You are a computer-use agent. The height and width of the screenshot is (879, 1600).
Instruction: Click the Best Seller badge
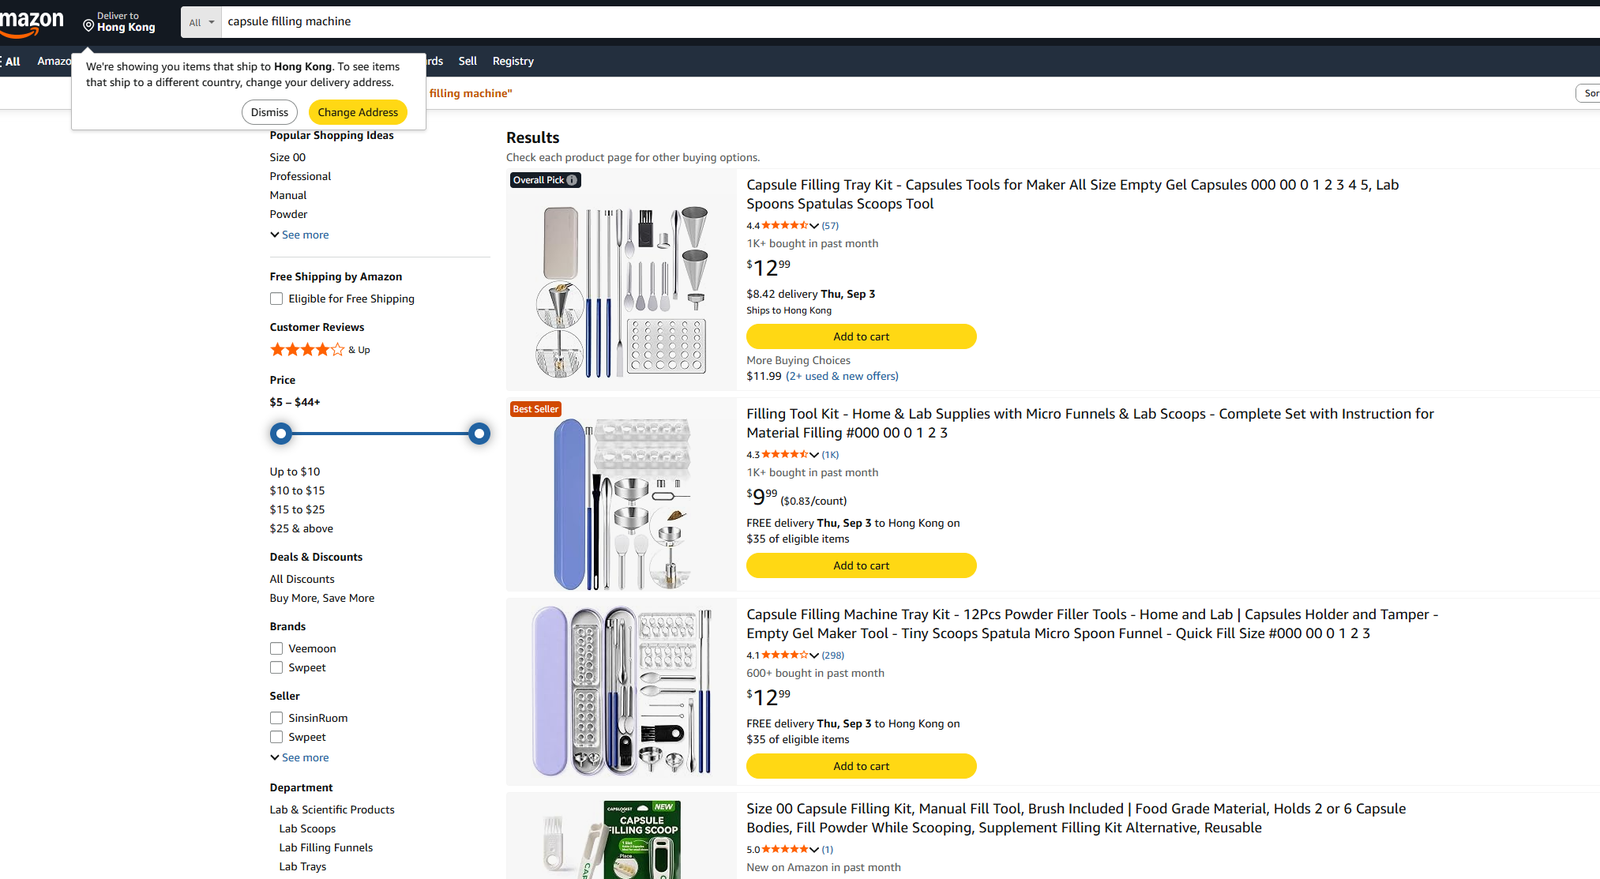(x=535, y=409)
